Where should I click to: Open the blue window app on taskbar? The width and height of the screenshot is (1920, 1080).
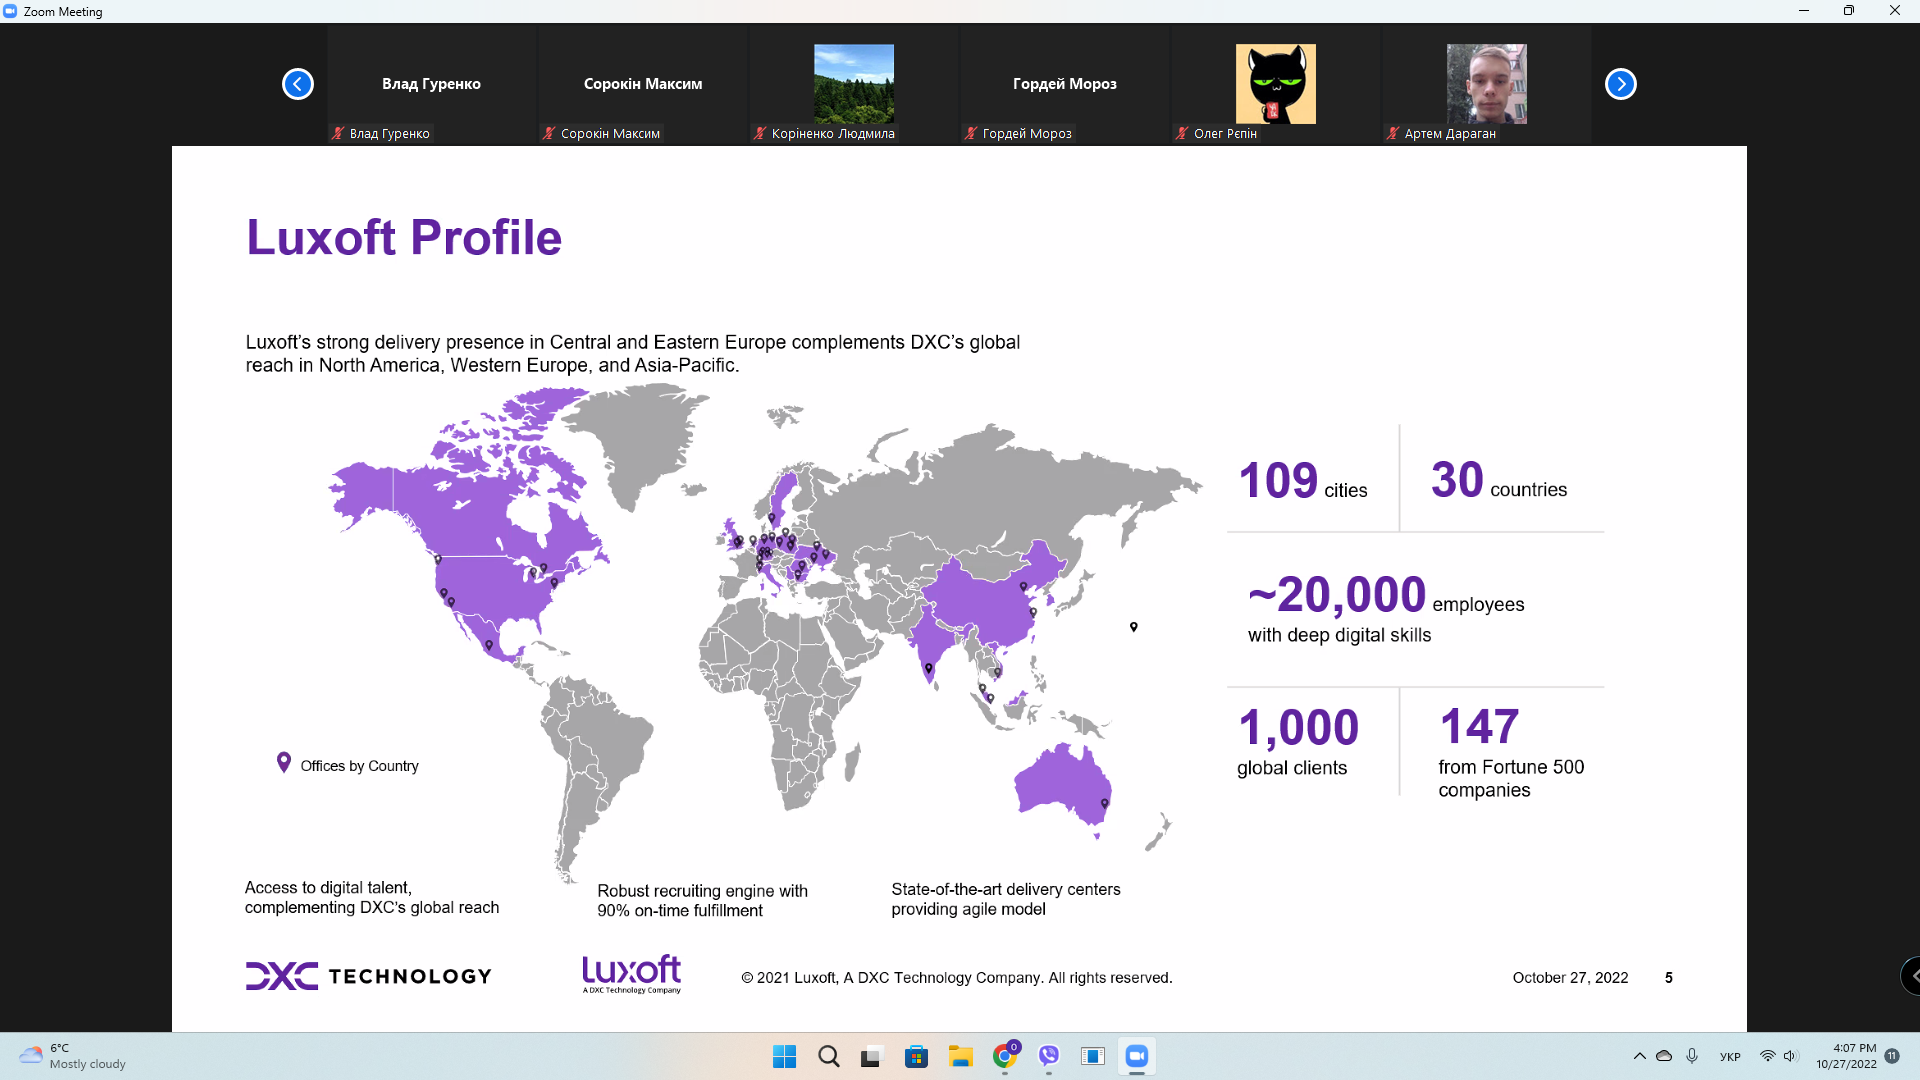[1093, 1056]
